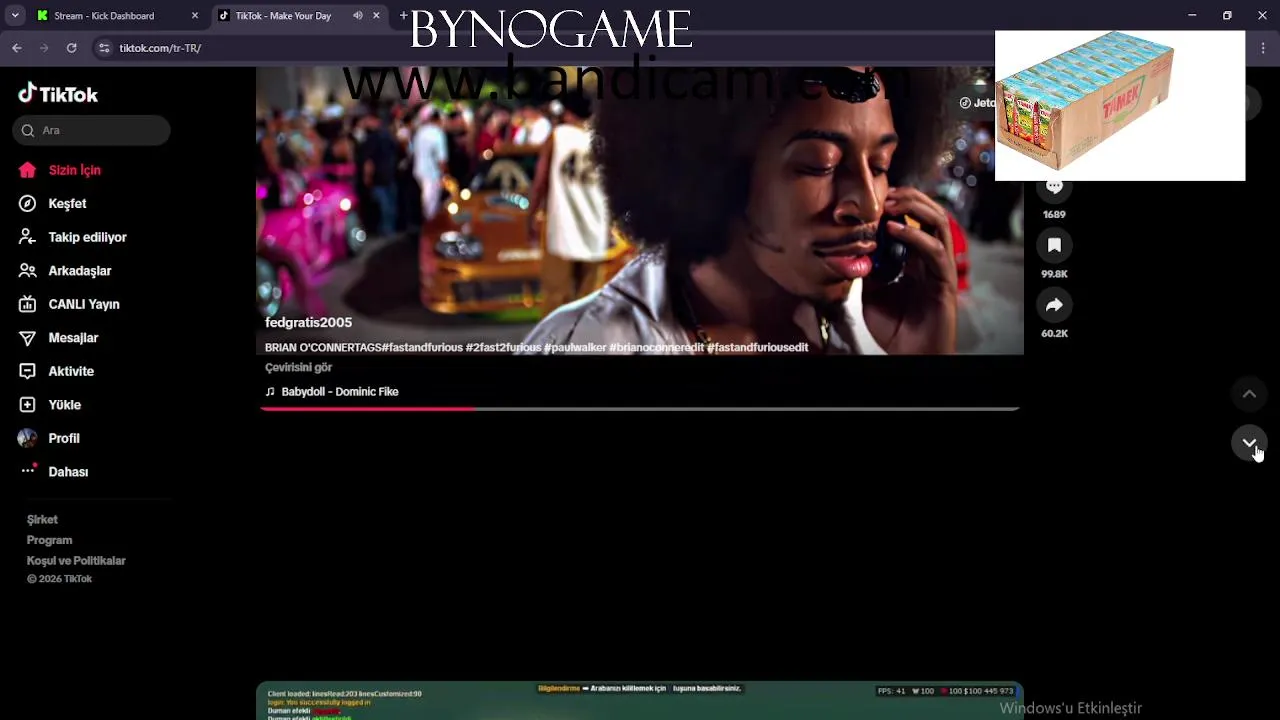The height and width of the screenshot is (720, 1280).
Task: Click the #fastandfuriousedit hashtag
Action: pos(757,348)
